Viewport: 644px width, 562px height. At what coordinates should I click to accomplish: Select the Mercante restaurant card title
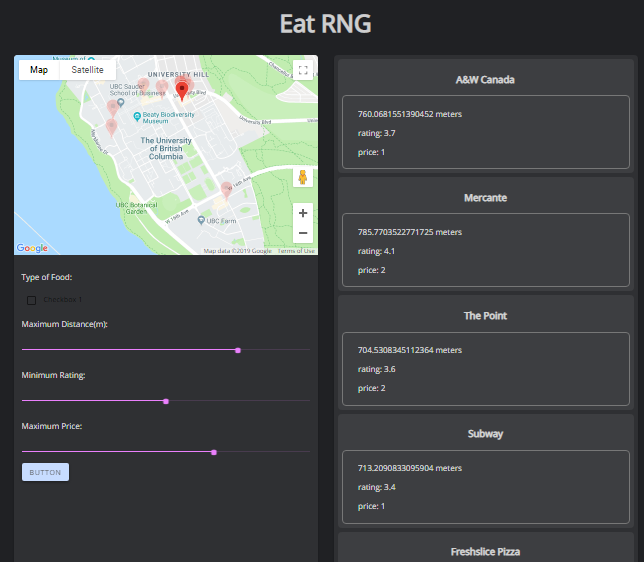click(485, 198)
